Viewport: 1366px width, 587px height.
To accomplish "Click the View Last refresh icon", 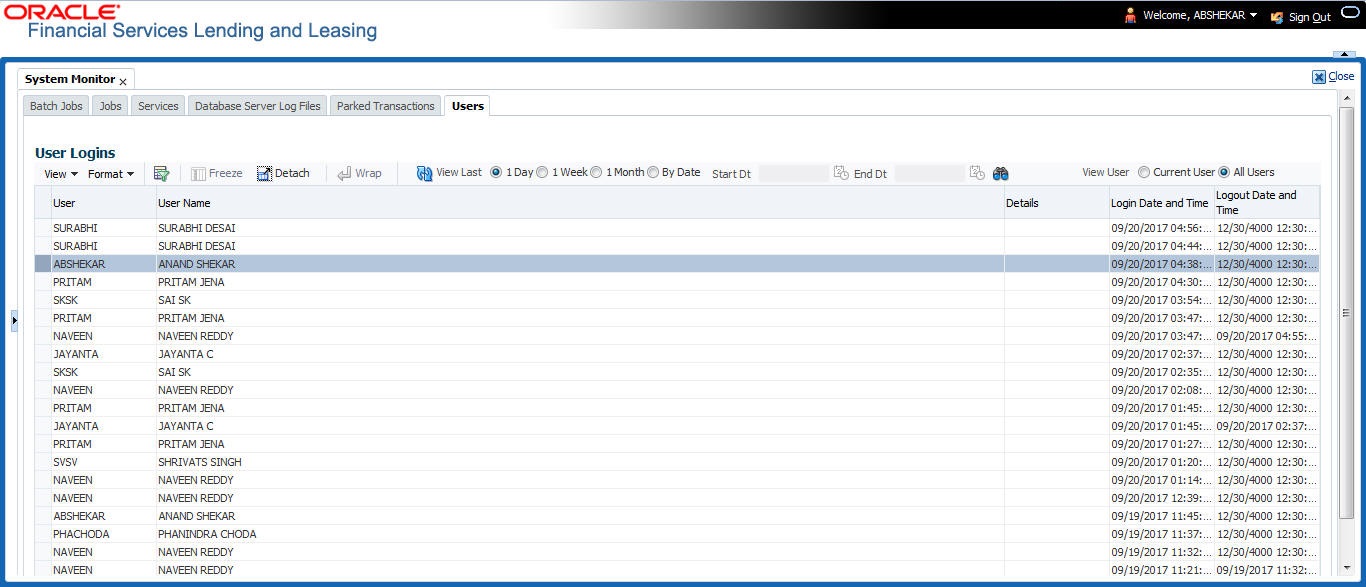I will [x=424, y=173].
